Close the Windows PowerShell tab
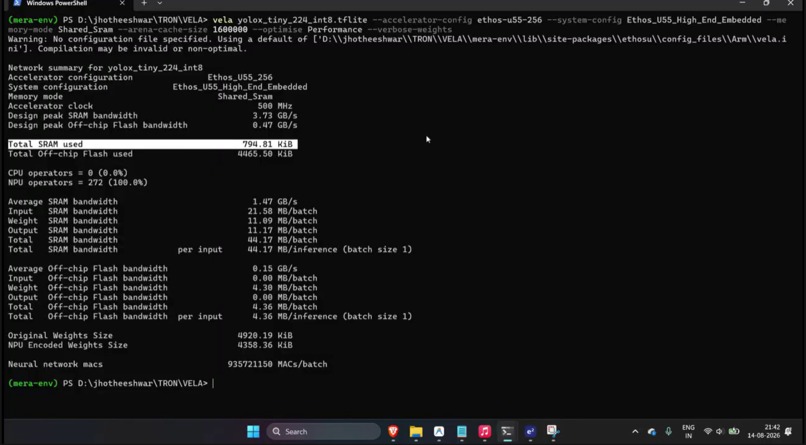 coord(122,3)
